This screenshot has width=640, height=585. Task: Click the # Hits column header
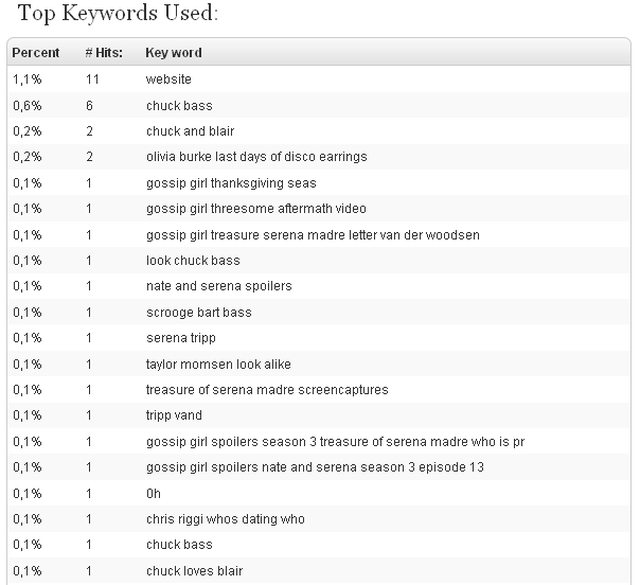click(x=104, y=53)
